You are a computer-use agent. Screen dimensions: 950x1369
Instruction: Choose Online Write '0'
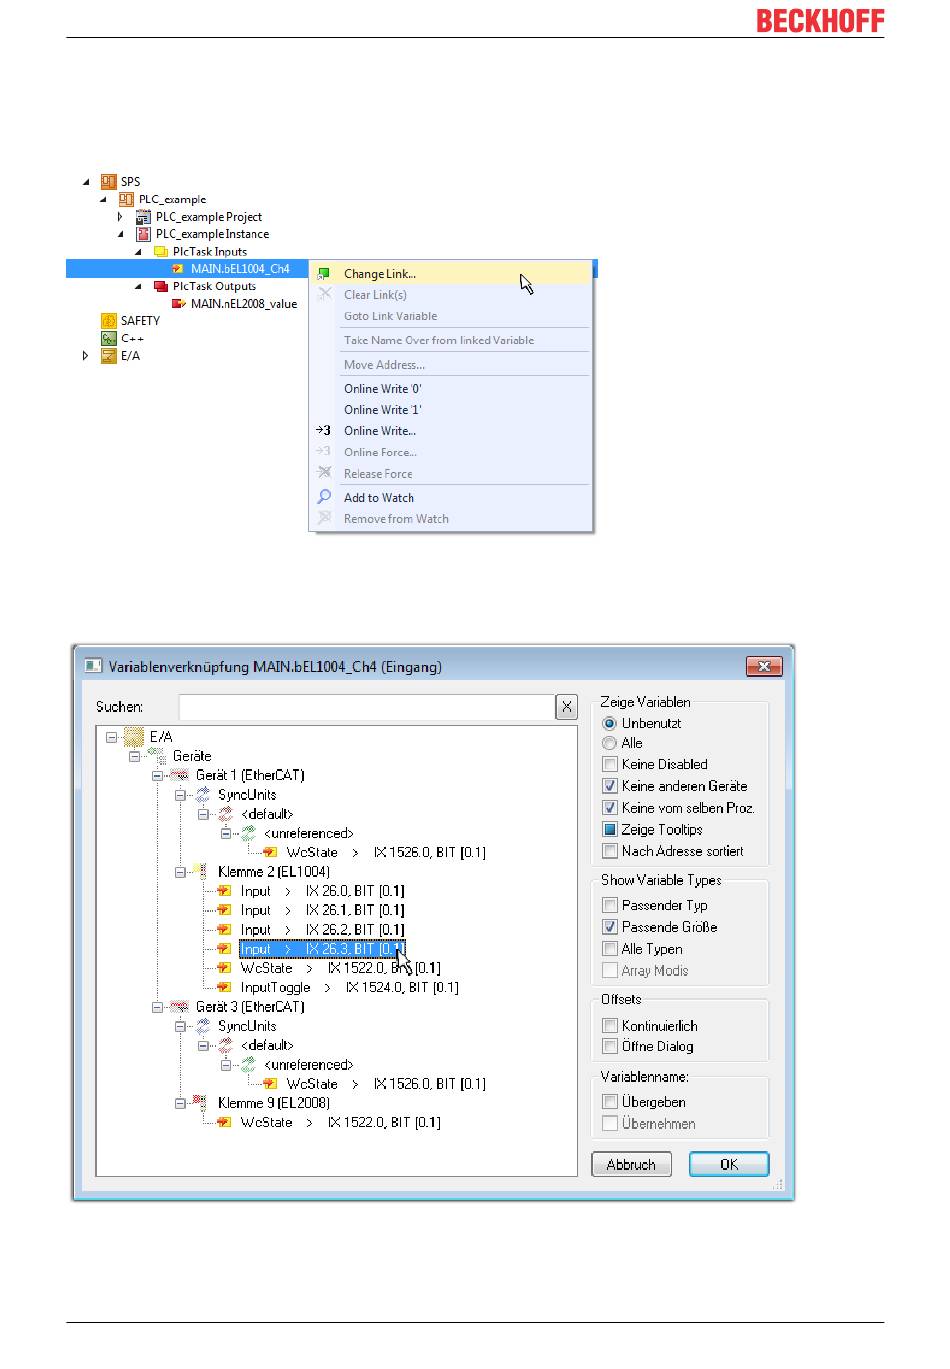coord(451,388)
